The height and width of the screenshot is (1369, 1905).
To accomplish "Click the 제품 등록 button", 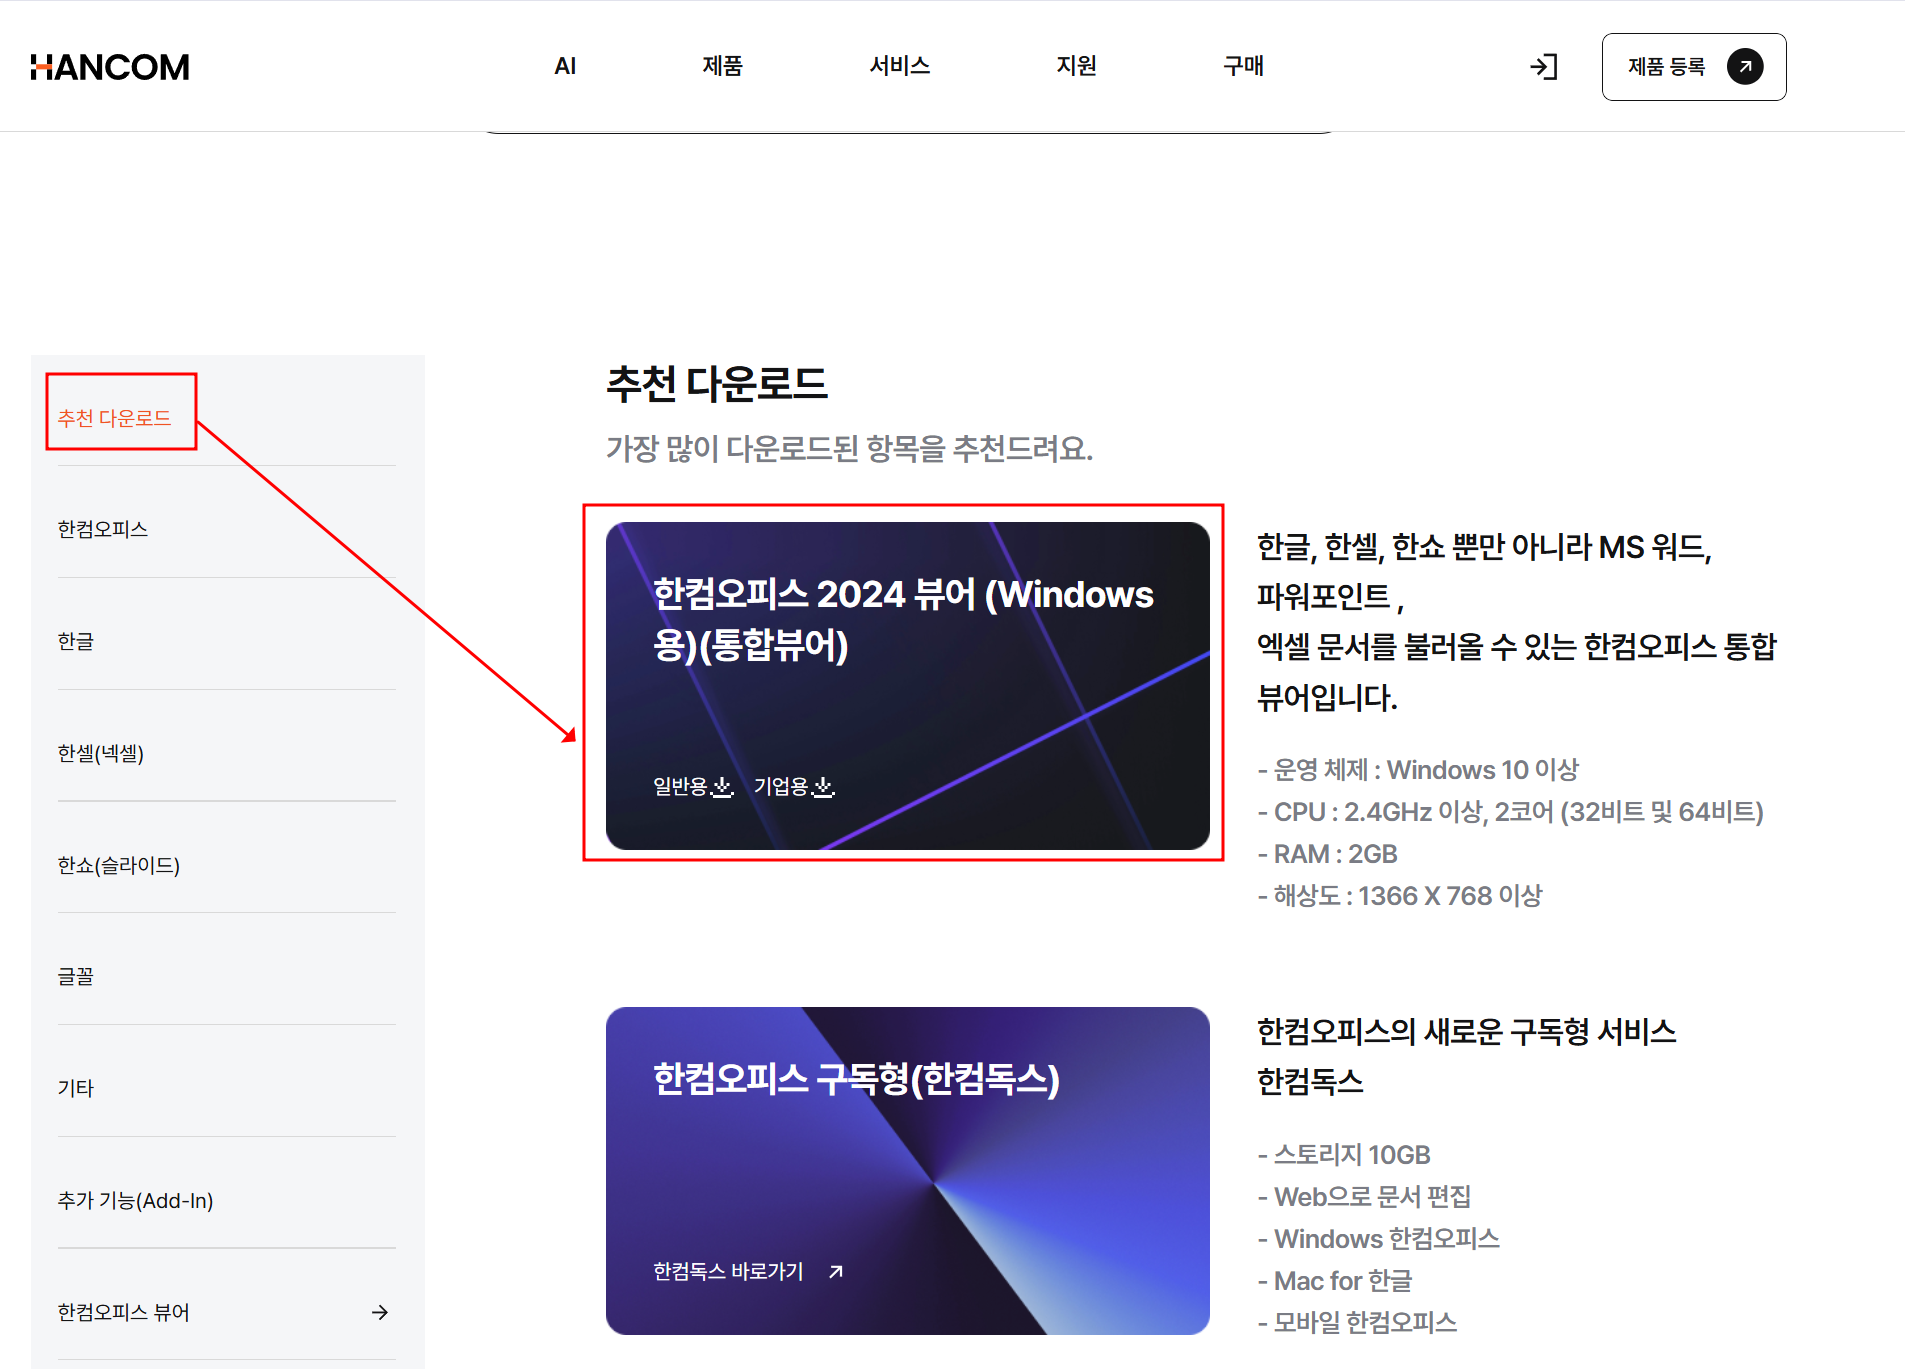I will tap(1694, 67).
